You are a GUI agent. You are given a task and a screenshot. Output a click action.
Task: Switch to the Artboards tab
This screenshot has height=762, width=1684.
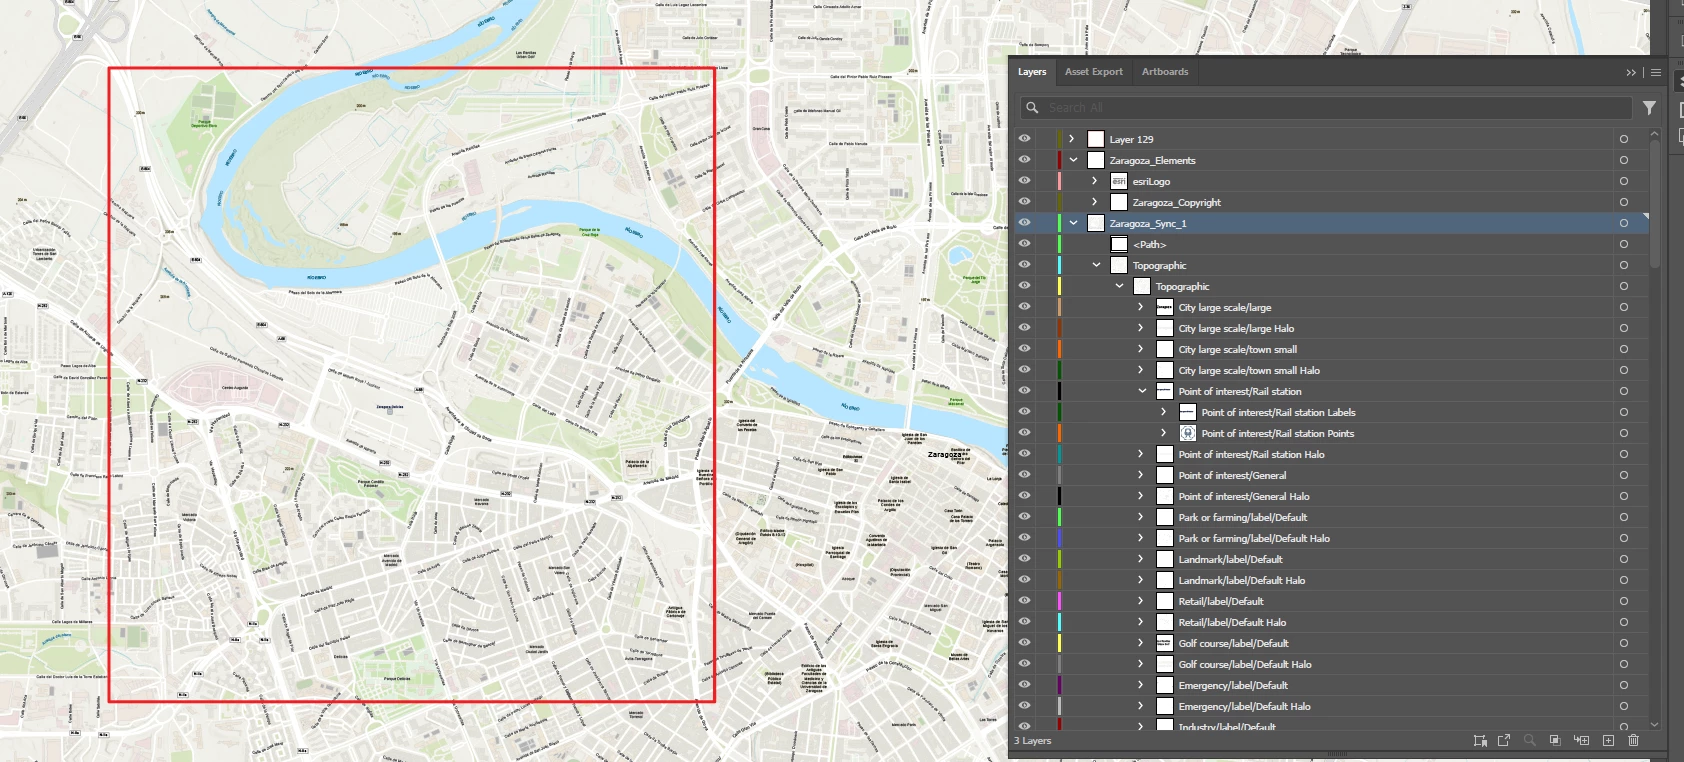coord(1165,72)
